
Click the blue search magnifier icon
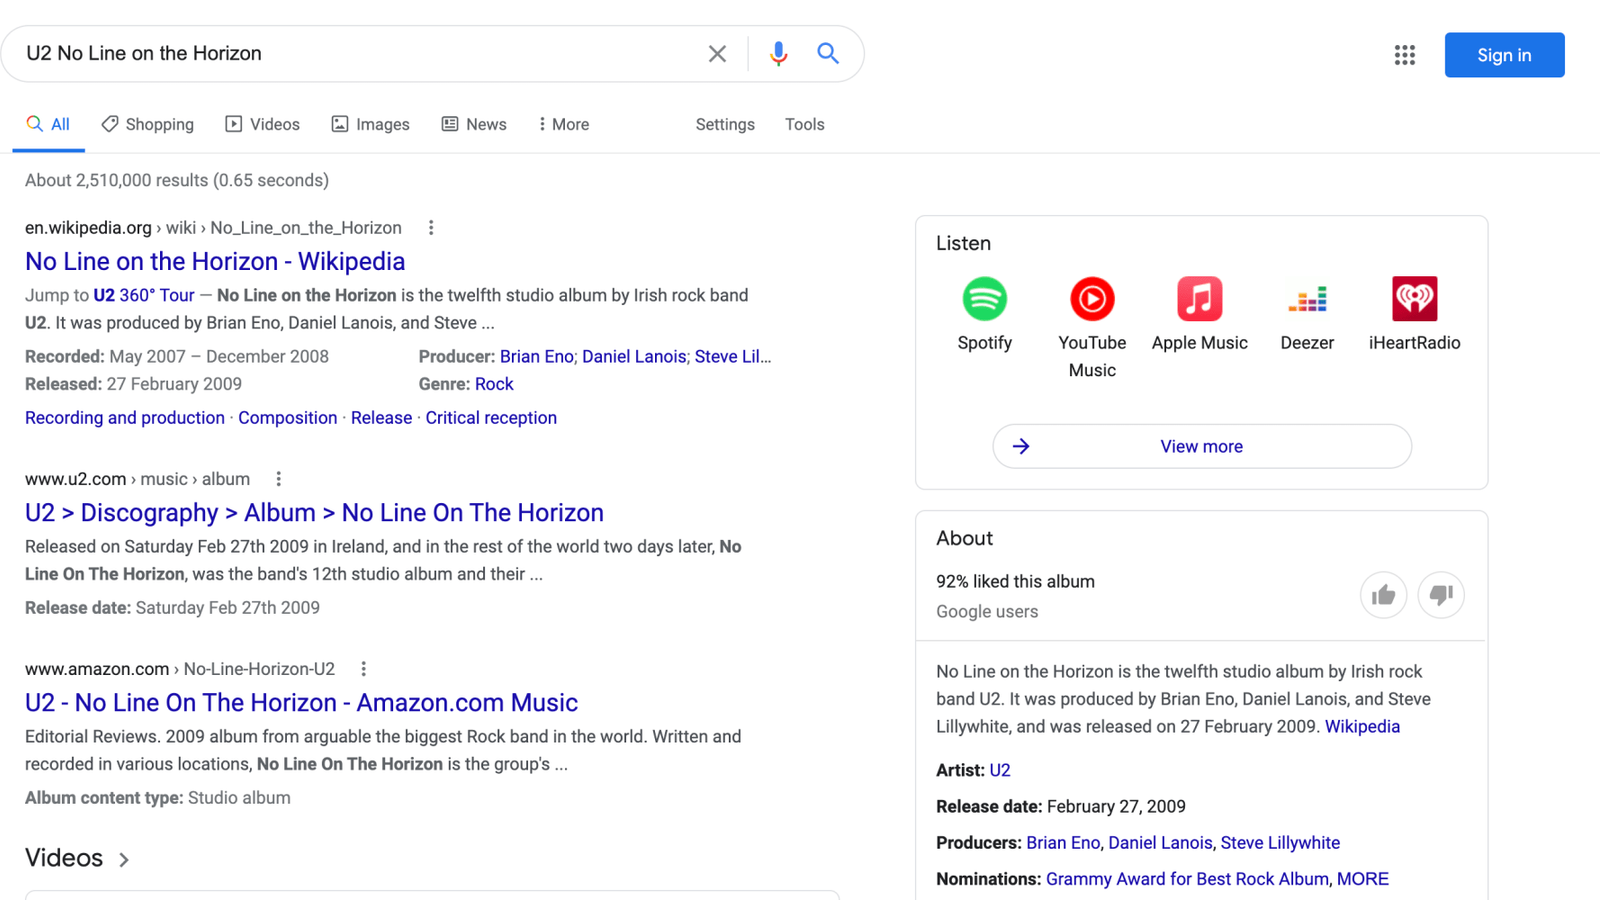[828, 54]
